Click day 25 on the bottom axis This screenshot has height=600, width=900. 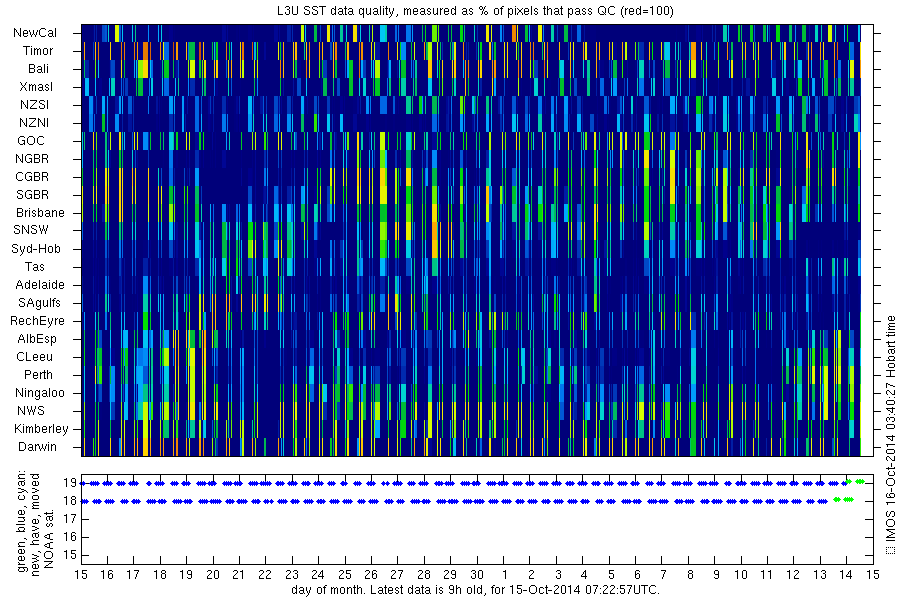coord(345,575)
